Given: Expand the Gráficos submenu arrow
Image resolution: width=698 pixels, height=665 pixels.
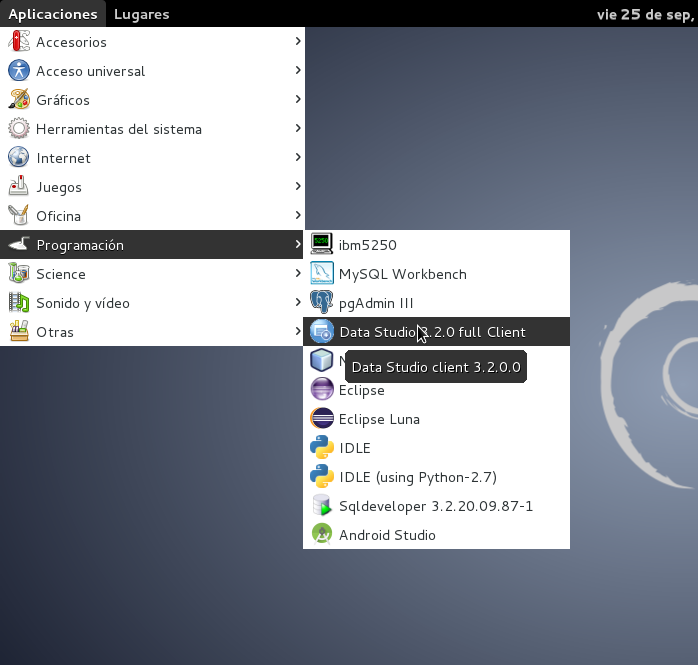Looking at the screenshot, I should [298, 99].
